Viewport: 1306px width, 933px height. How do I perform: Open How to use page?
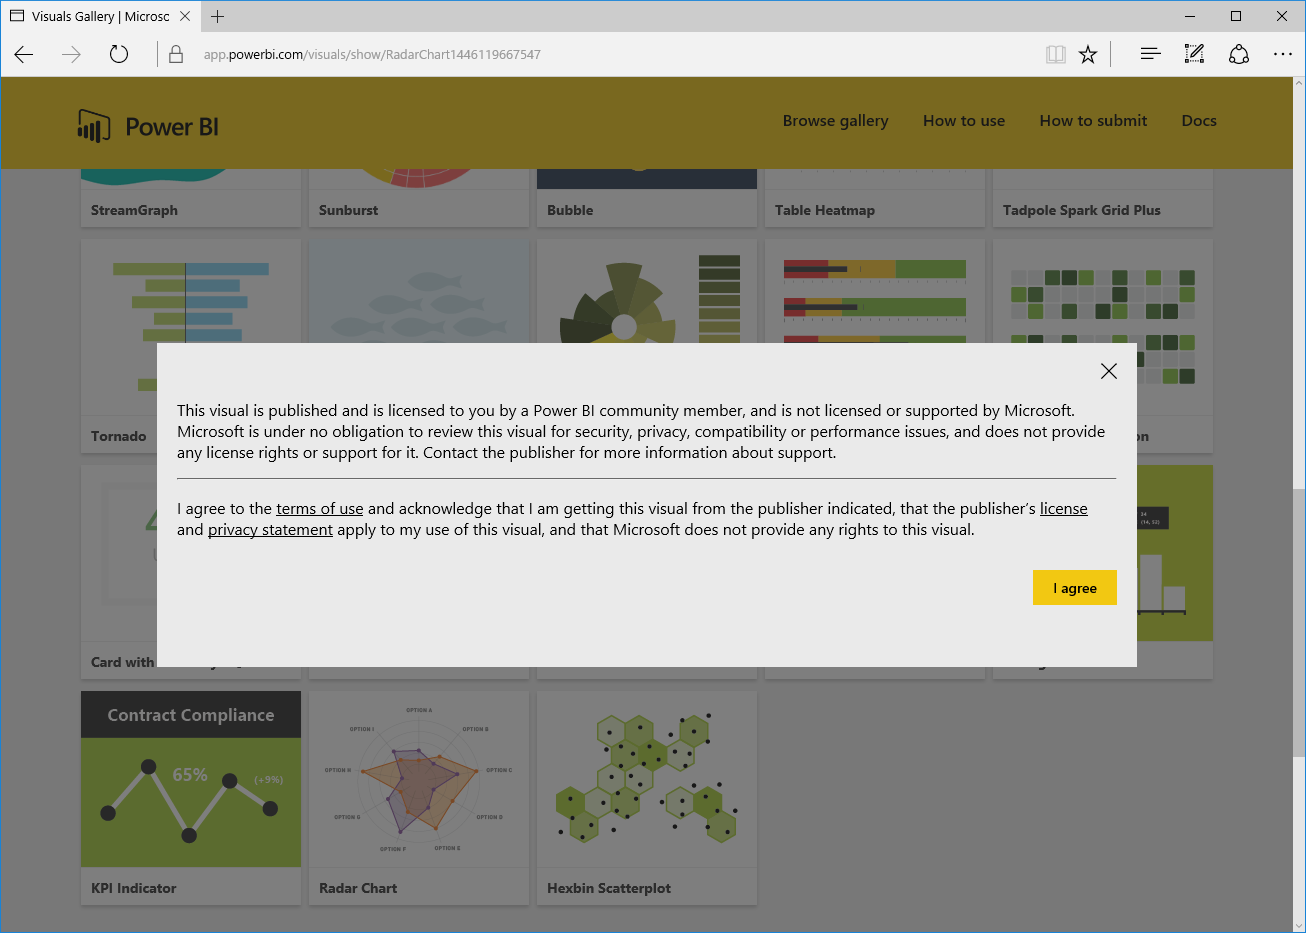coord(964,121)
